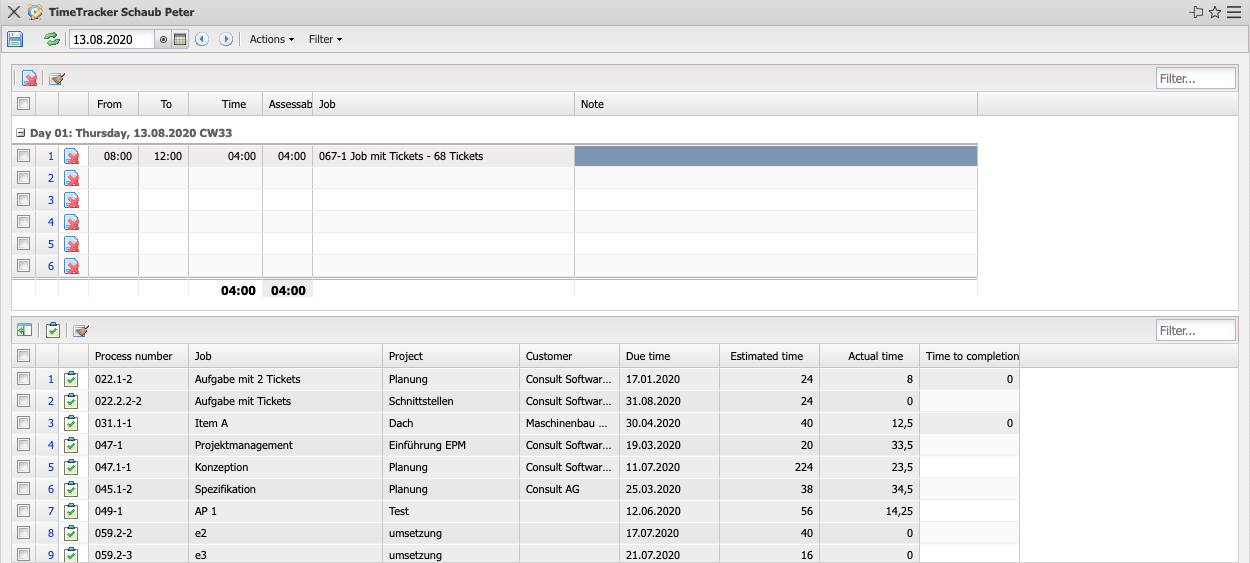Collapse the Day 01 Thursday group
This screenshot has height=563, width=1250.
[21, 132]
